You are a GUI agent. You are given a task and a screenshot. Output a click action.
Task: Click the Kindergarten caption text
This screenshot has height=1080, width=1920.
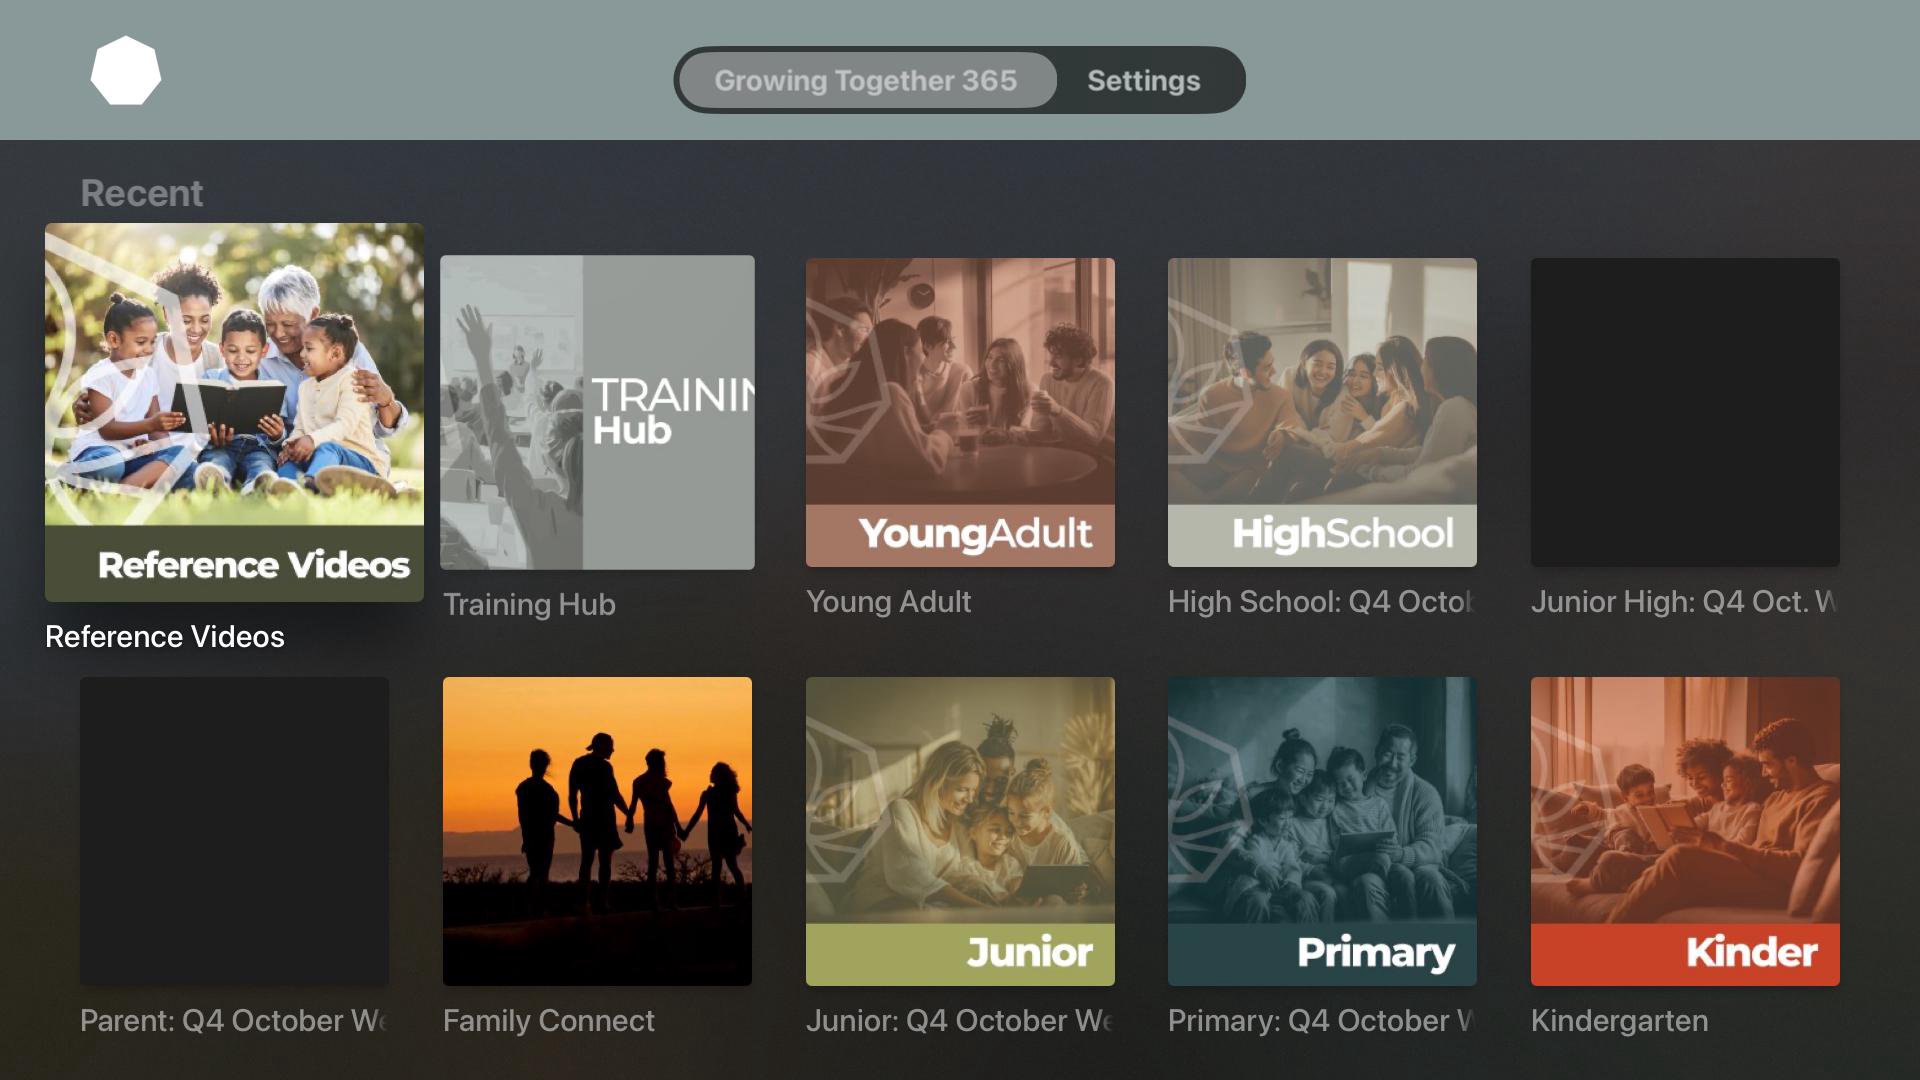1619,1021
